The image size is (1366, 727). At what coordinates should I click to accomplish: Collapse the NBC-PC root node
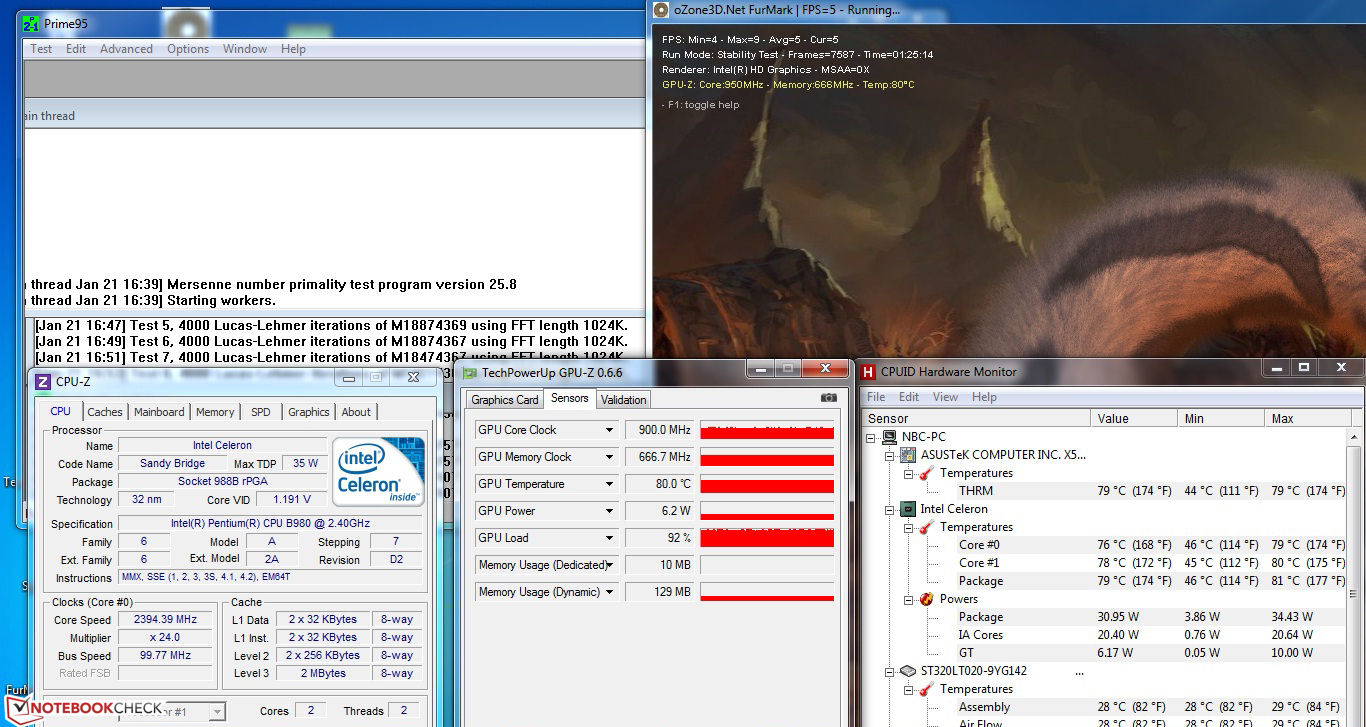[873, 437]
